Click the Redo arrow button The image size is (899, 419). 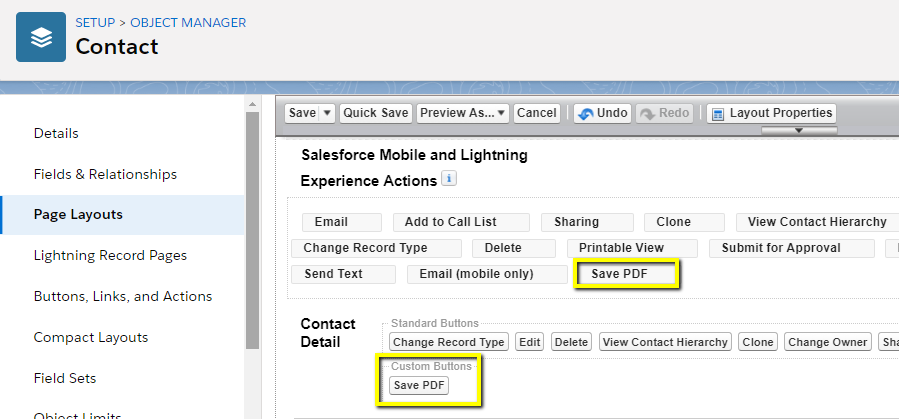(664, 113)
